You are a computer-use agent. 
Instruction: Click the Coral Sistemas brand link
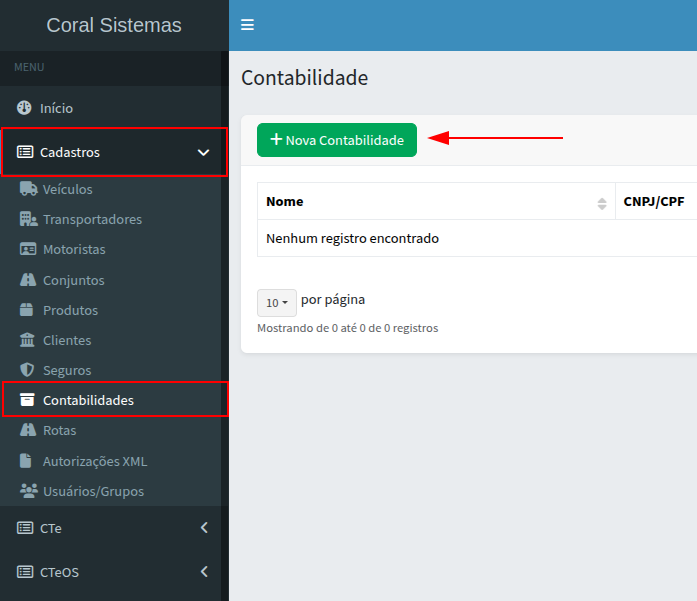[114, 25]
